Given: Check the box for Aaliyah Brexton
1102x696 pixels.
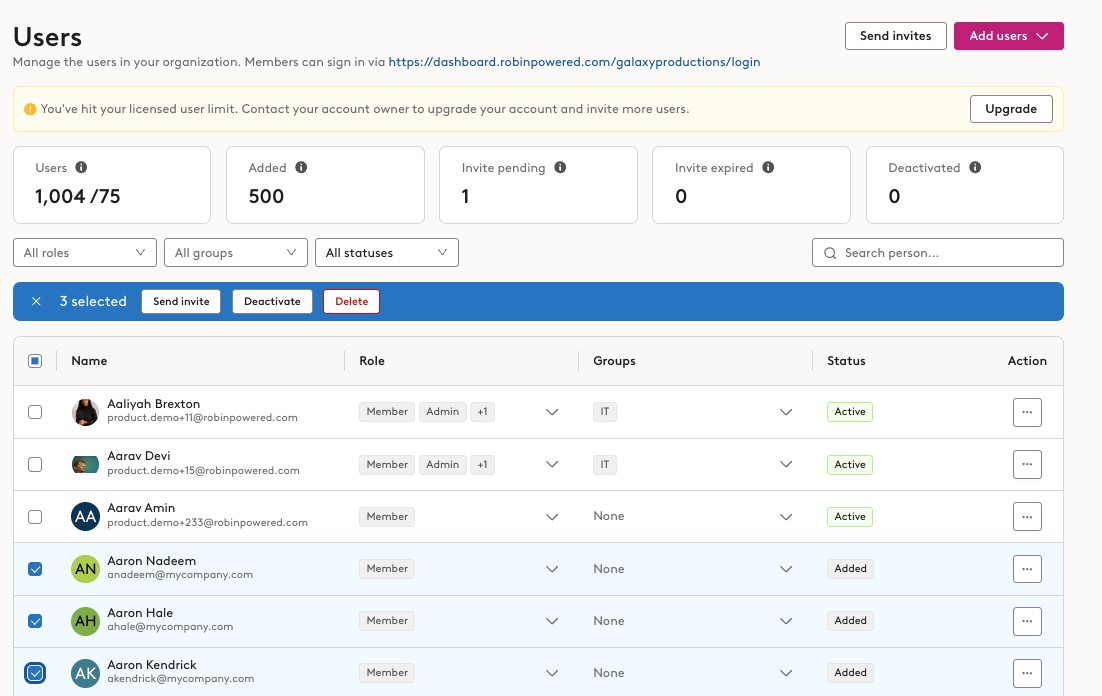Looking at the screenshot, I should pos(35,412).
